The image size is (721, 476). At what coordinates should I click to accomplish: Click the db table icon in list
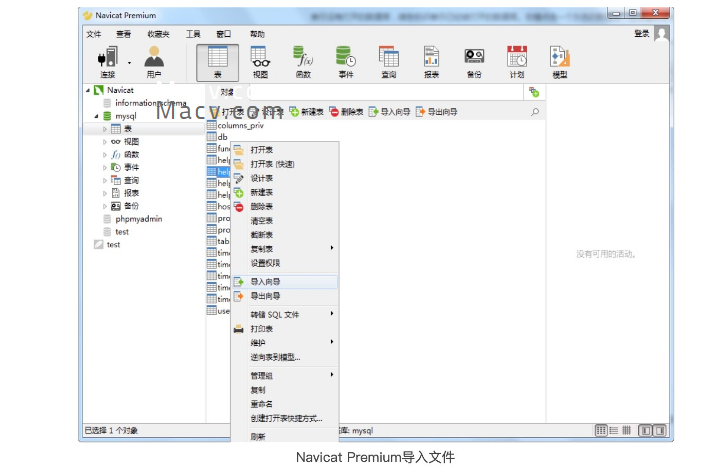212,137
